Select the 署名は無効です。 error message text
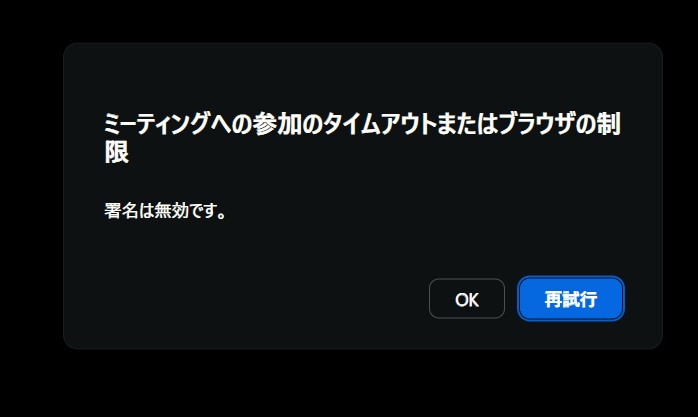The width and height of the screenshot is (698, 417). pyautogui.click(x=165, y=211)
